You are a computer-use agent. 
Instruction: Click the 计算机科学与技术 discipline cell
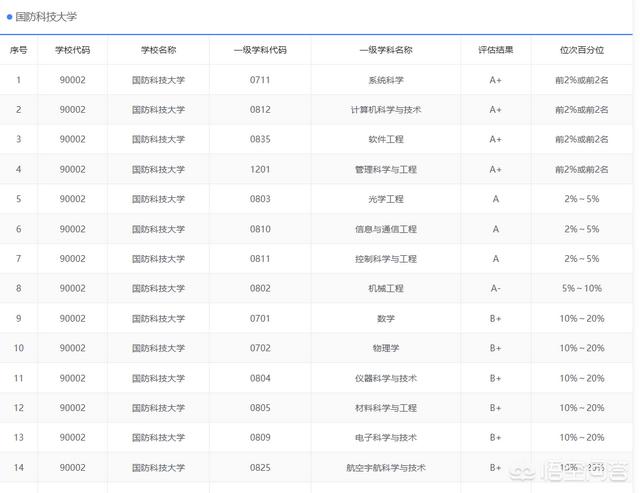[x=386, y=110]
